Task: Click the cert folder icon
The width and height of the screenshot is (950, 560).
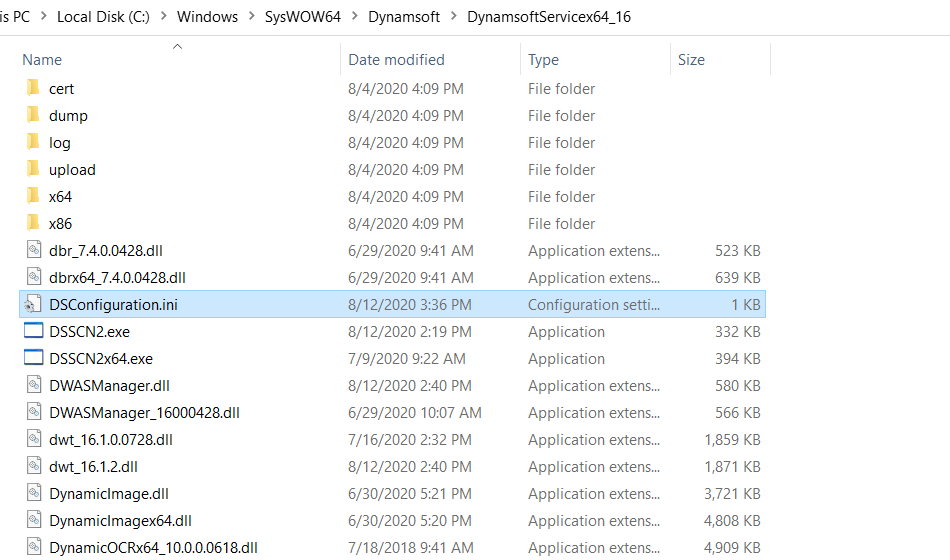Action: pos(33,88)
